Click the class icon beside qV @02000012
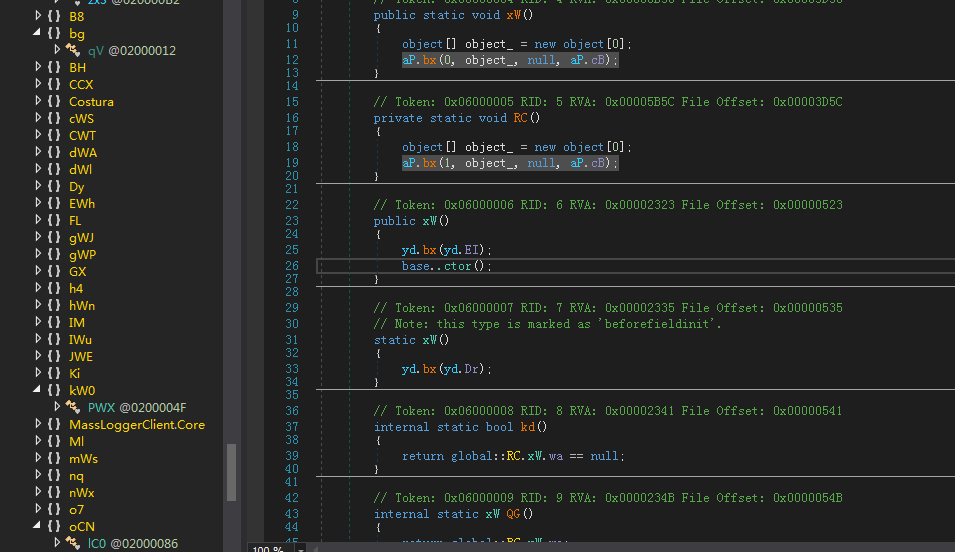The width and height of the screenshot is (955, 552). point(73,51)
